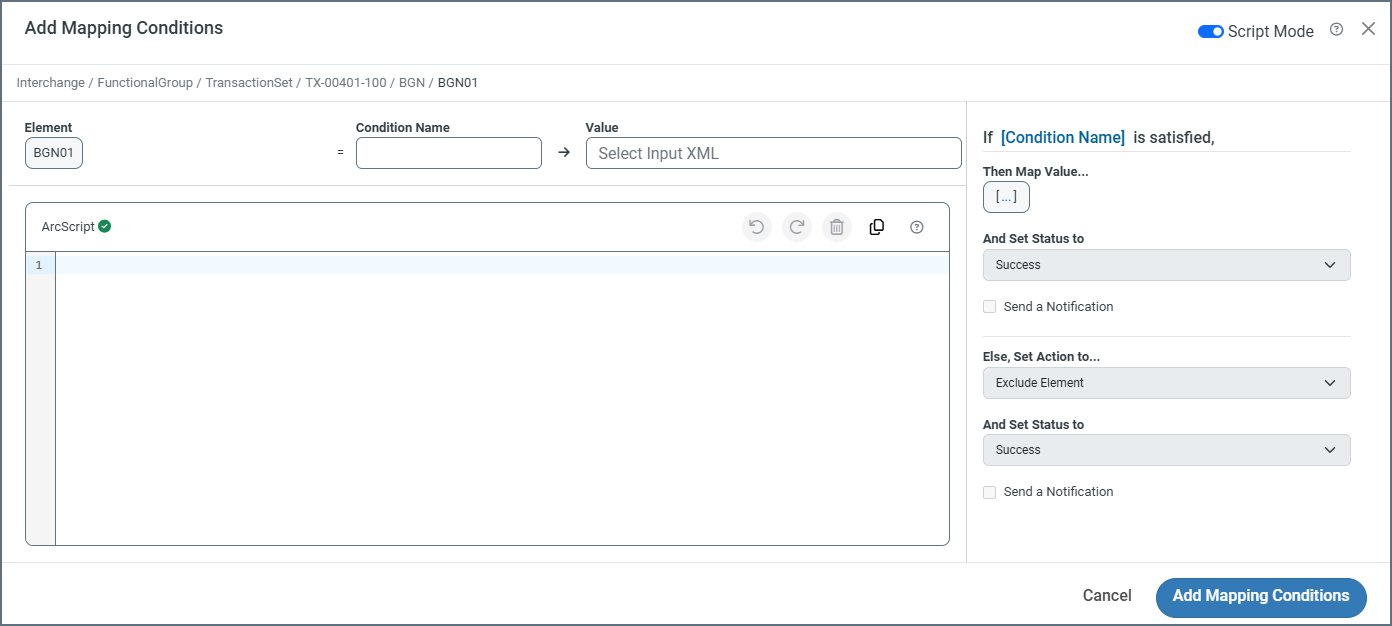Click the Select Input XML value field
Viewport: 1392px width, 626px height.
click(773, 153)
